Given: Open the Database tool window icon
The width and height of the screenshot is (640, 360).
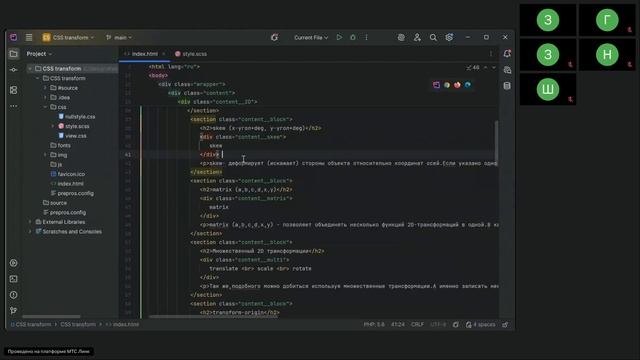Looking at the screenshot, I should click(x=507, y=86).
